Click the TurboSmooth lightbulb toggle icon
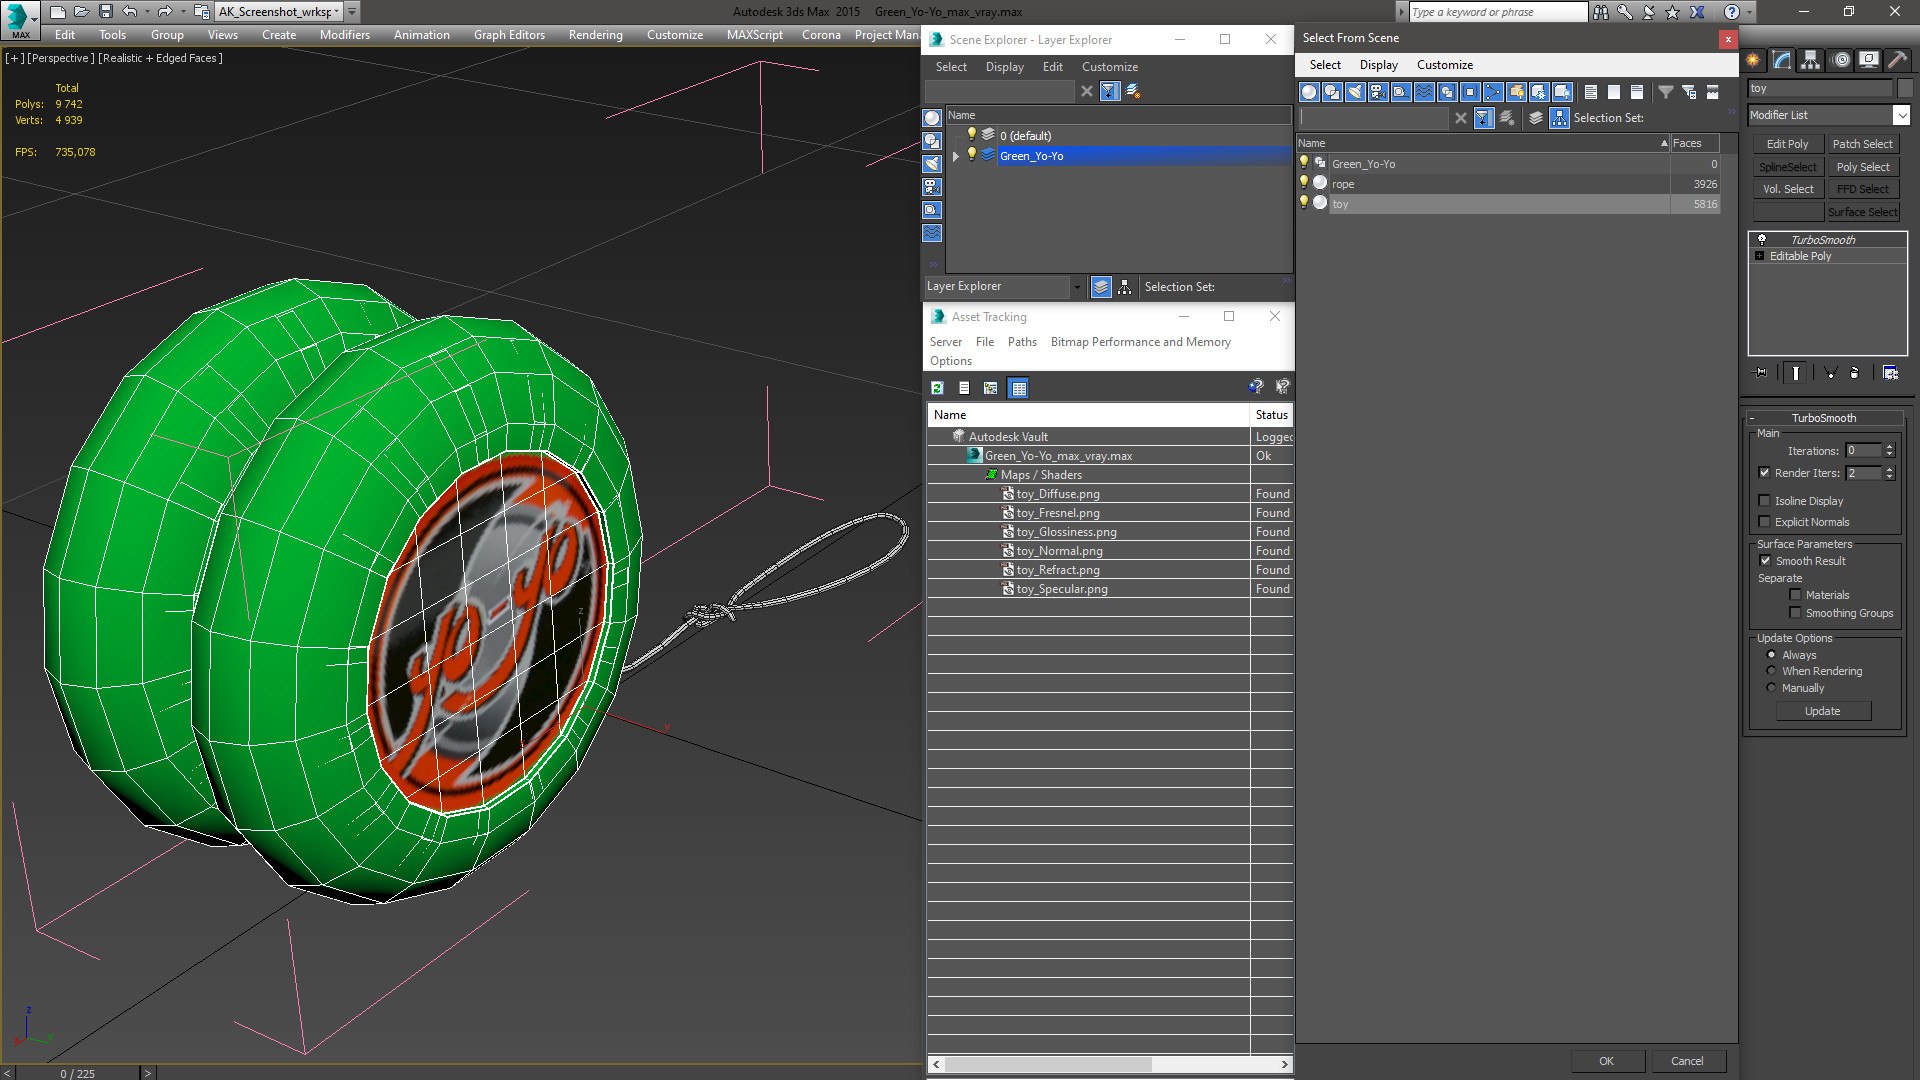 (x=1762, y=240)
